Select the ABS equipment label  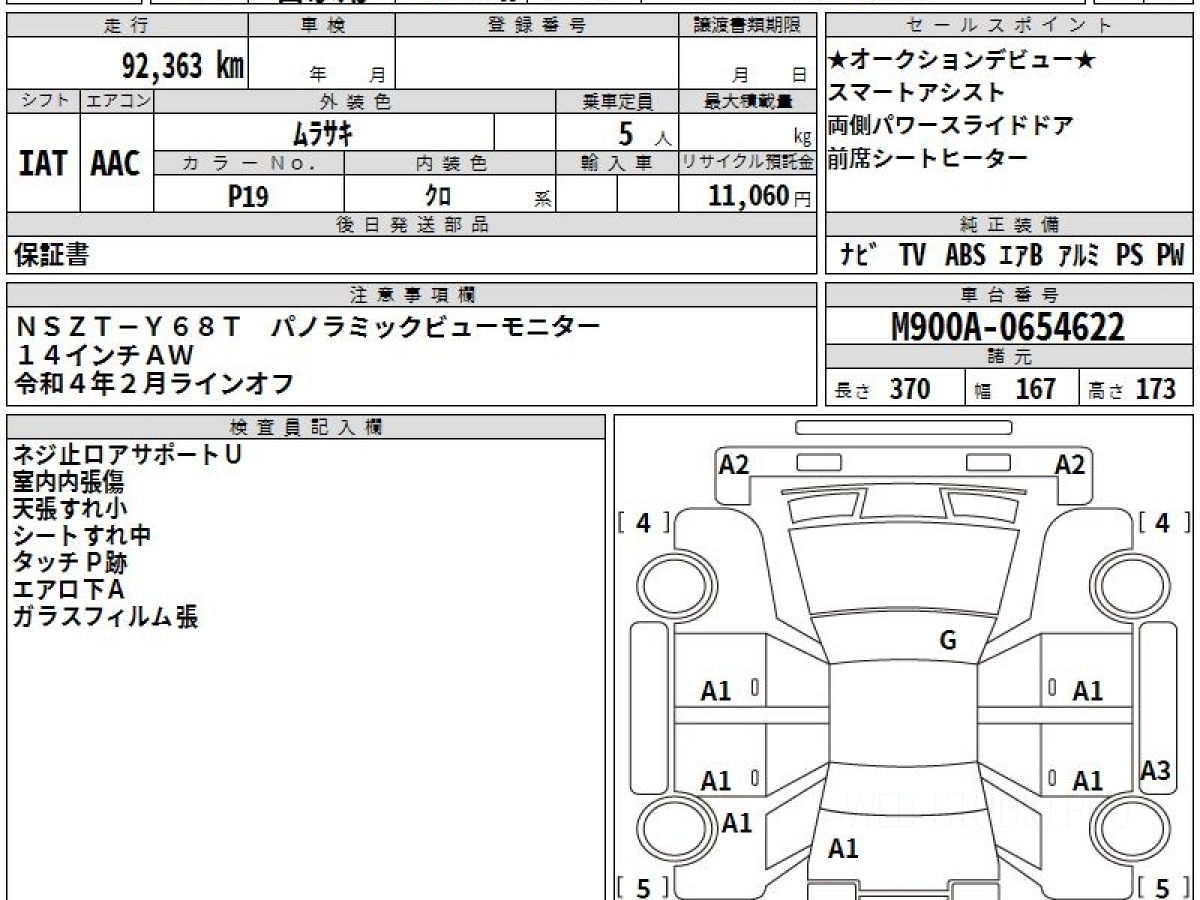[x=965, y=255]
